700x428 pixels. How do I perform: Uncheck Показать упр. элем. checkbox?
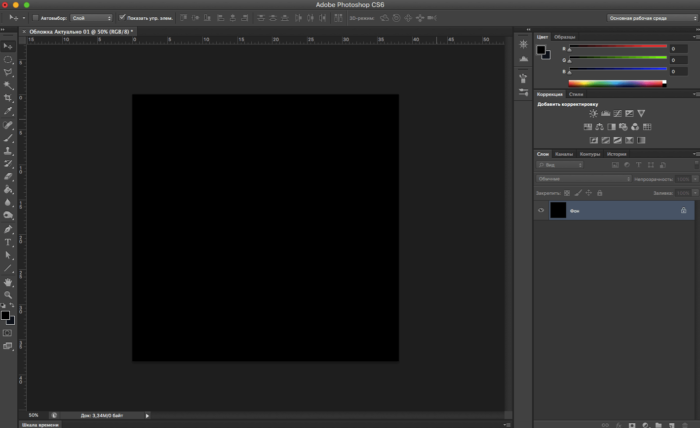[x=122, y=18]
